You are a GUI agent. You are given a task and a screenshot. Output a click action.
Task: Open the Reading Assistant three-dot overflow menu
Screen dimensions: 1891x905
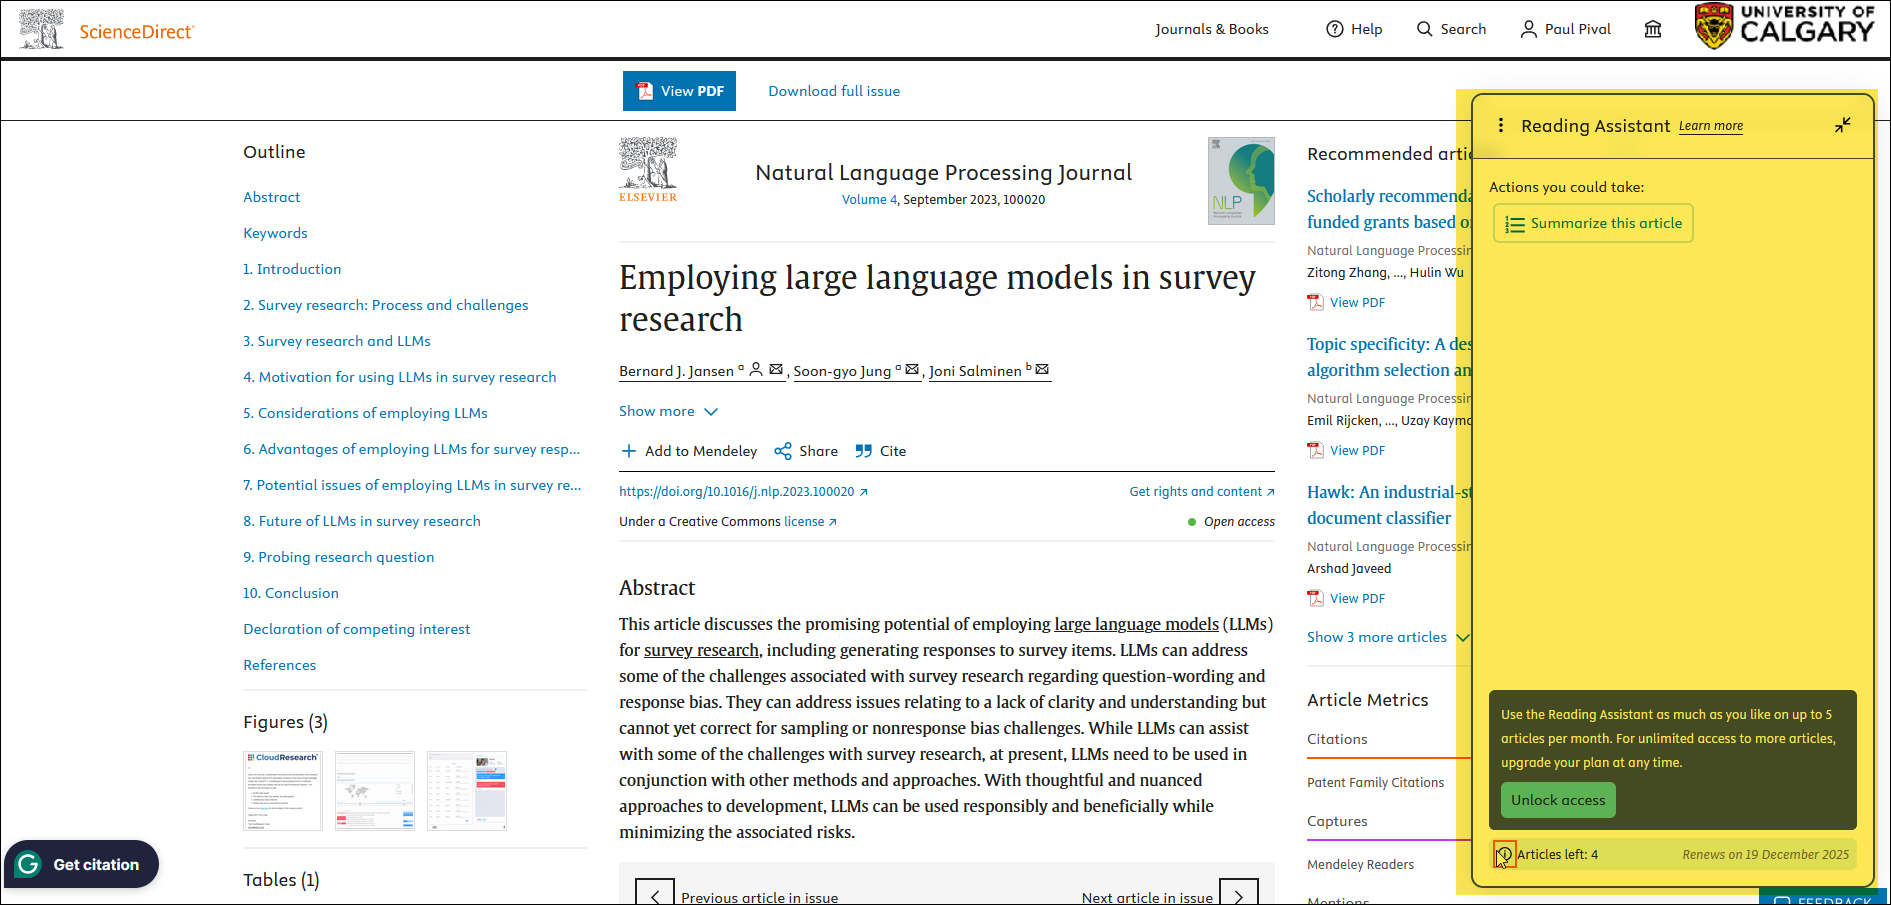coord(1501,126)
